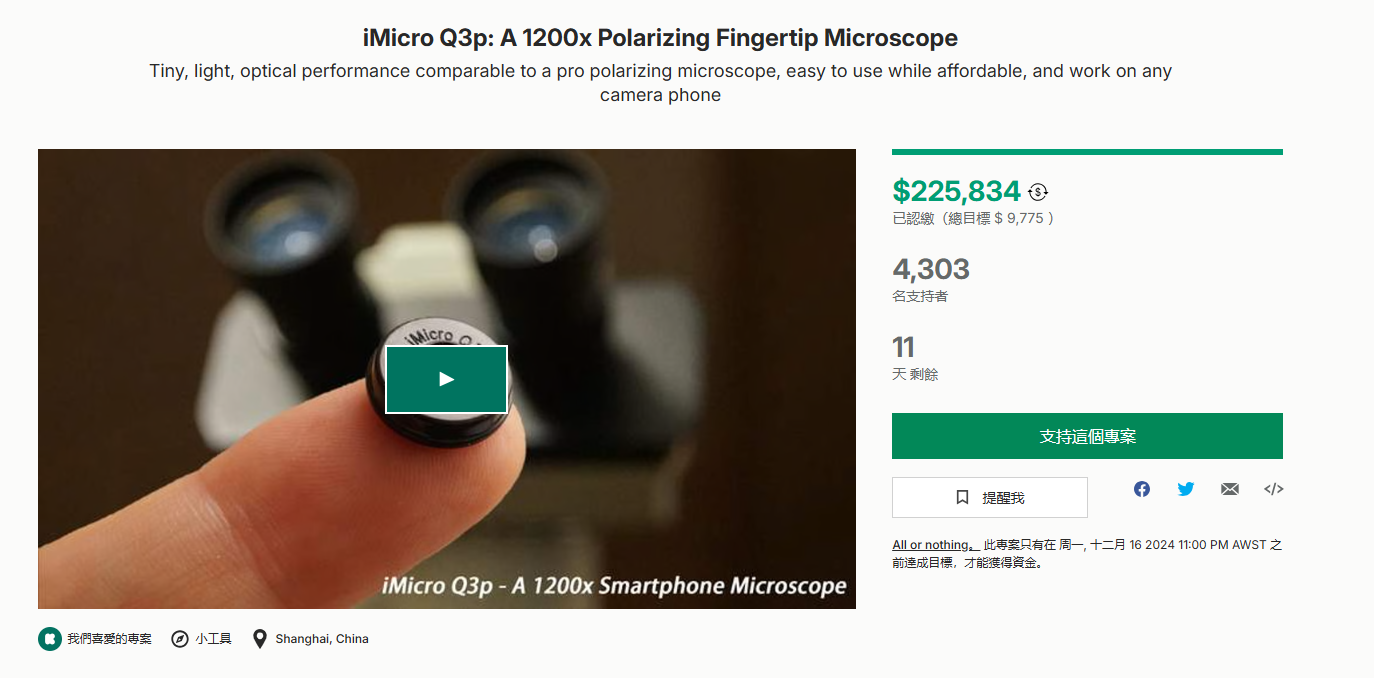This screenshot has width=1374, height=678.
Task: Click the currency conversion icon beside $225,834
Action: click(1038, 192)
